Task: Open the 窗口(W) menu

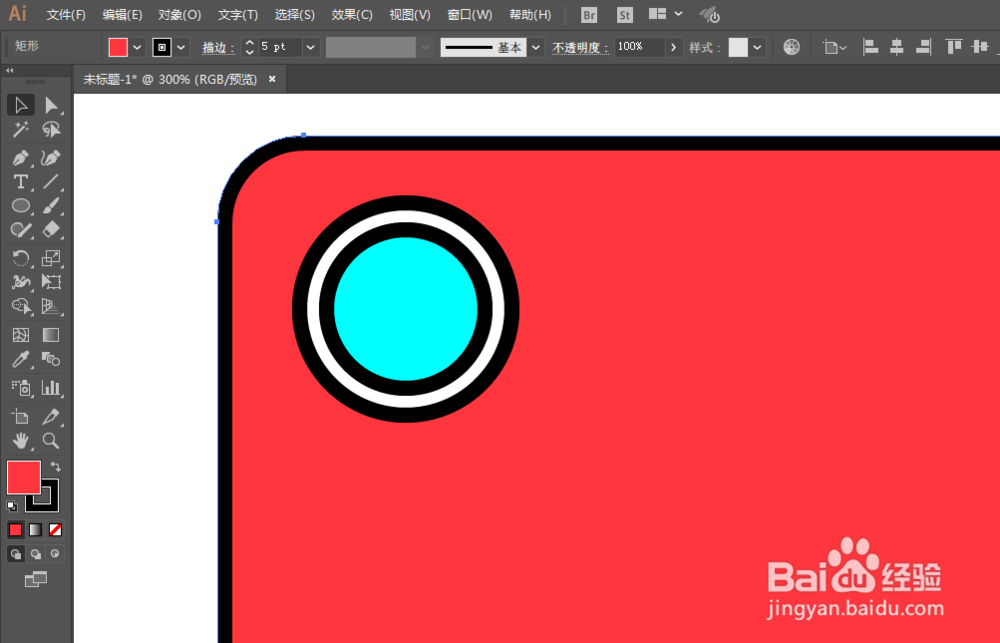Action: pyautogui.click(x=469, y=15)
